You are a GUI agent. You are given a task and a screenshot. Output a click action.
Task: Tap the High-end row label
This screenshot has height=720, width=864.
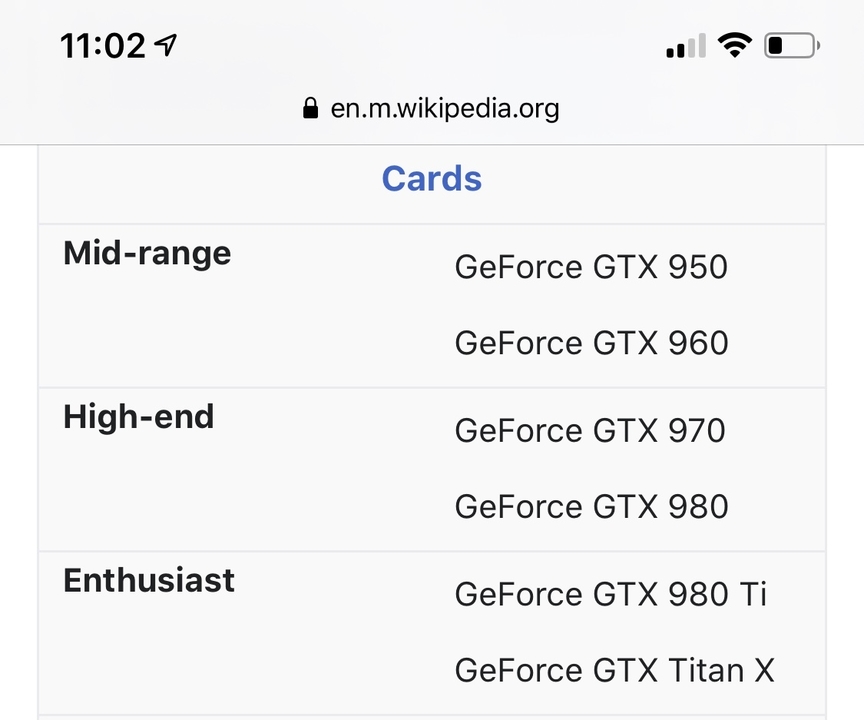[139, 416]
